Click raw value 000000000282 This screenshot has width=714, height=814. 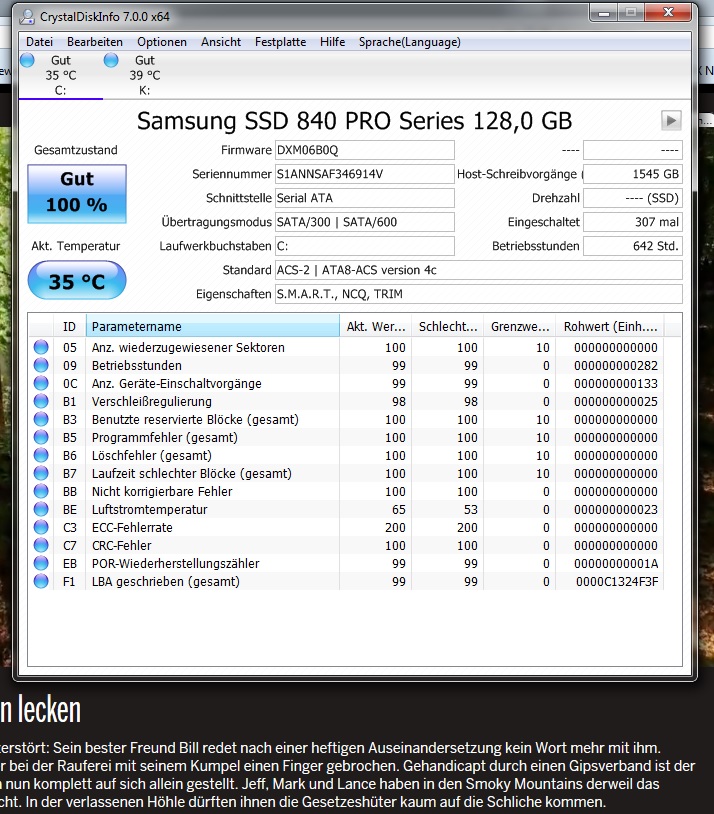click(x=616, y=365)
